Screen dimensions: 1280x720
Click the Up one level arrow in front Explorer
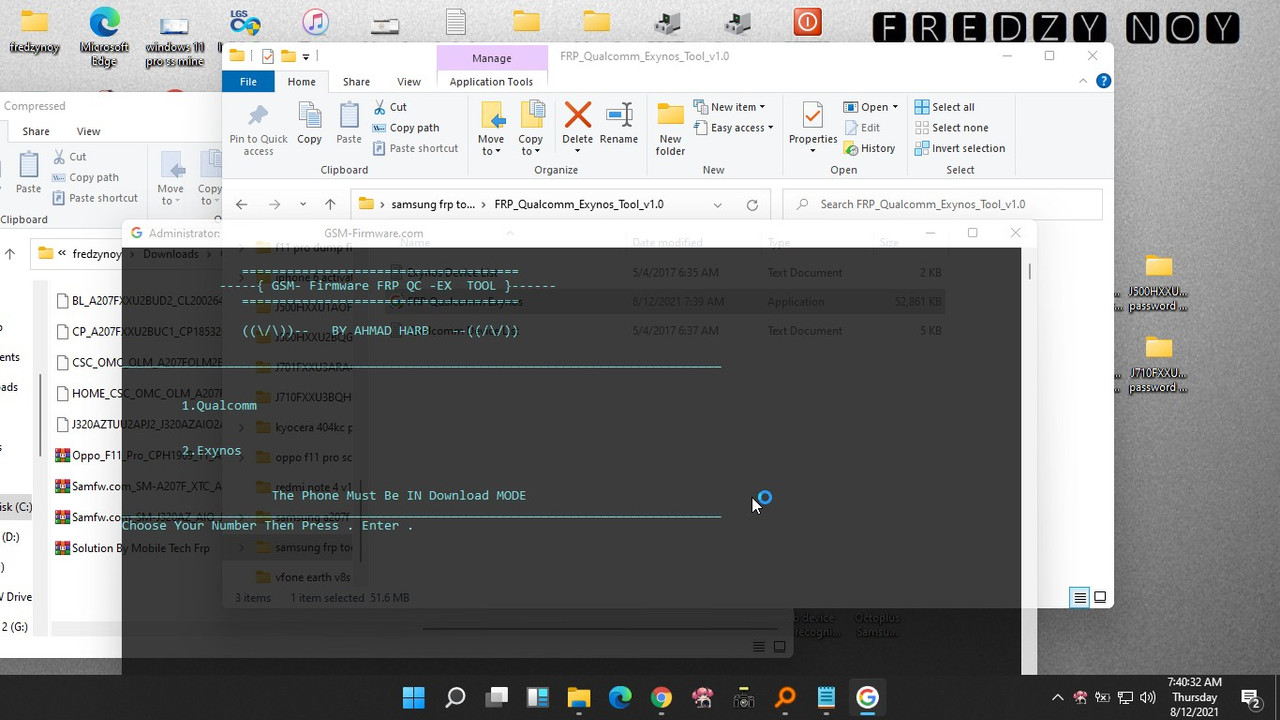tap(330, 204)
